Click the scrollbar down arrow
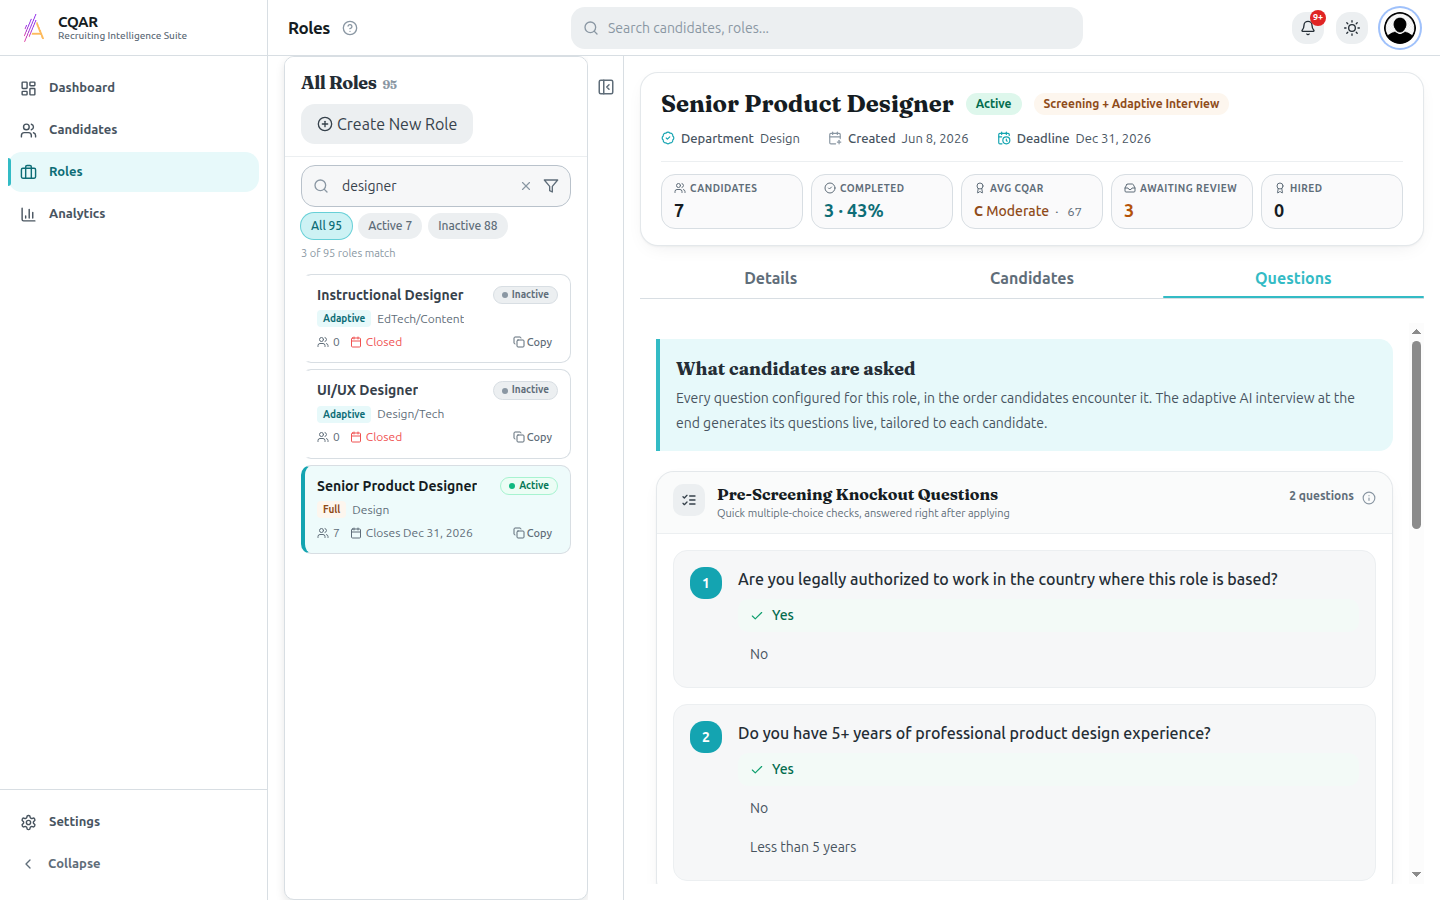The image size is (1440, 900). 1416,875
